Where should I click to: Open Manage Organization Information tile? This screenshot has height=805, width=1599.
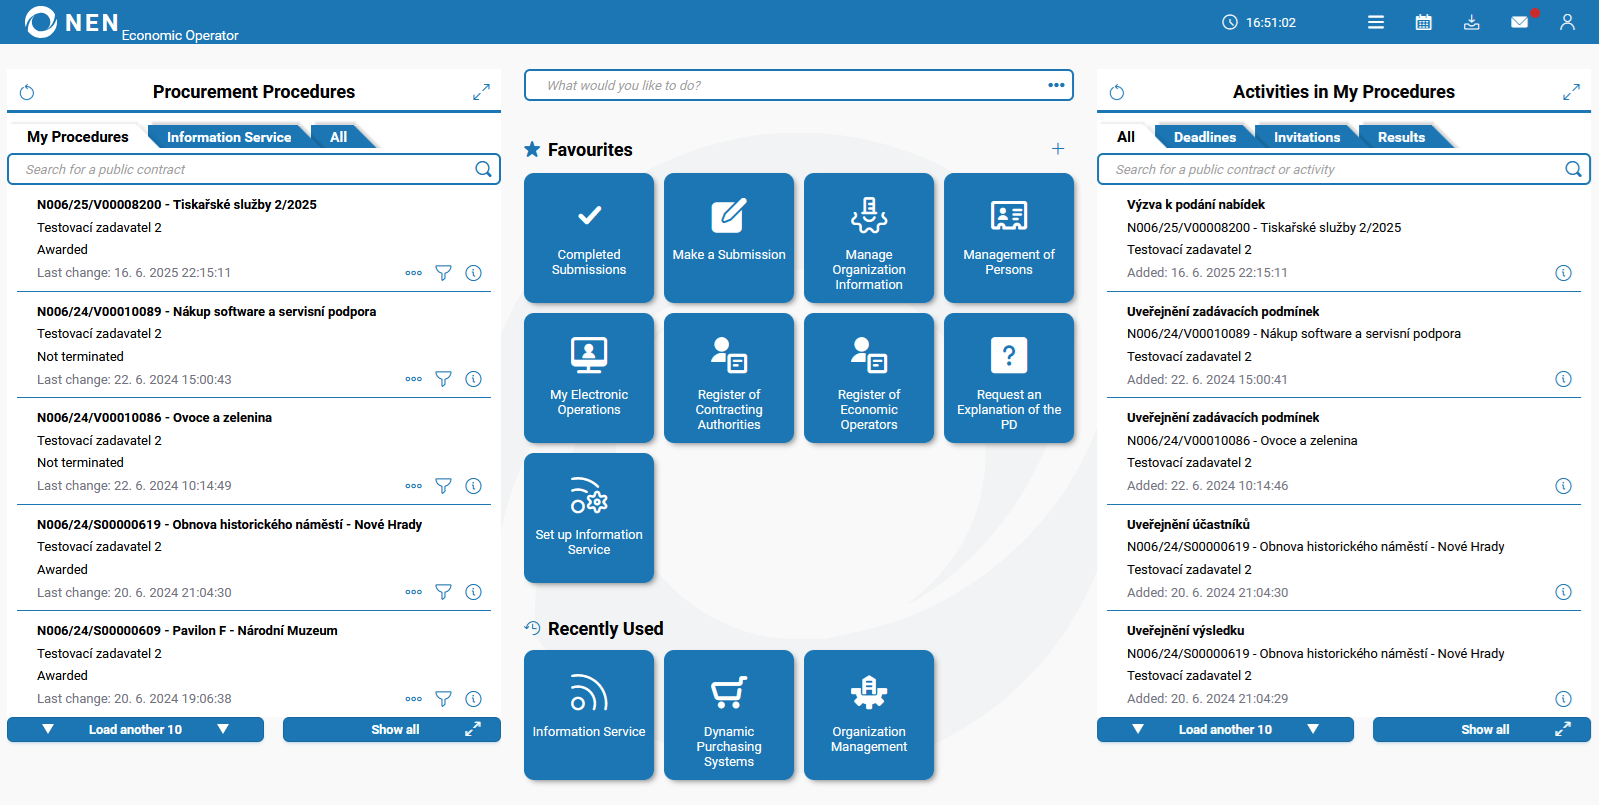(869, 238)
